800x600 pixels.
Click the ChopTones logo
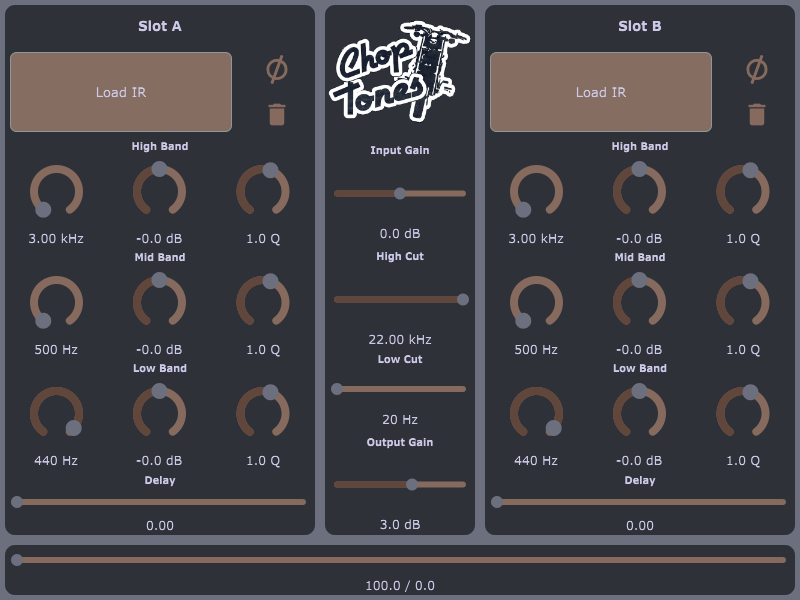399,70
